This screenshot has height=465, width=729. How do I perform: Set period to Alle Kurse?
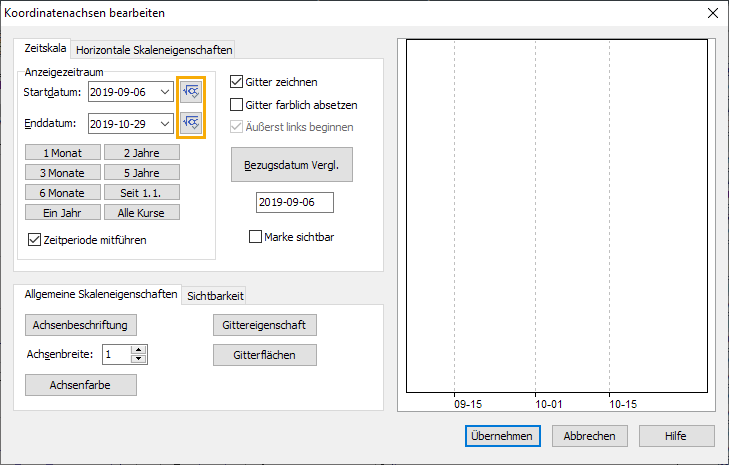coord(141,212)
